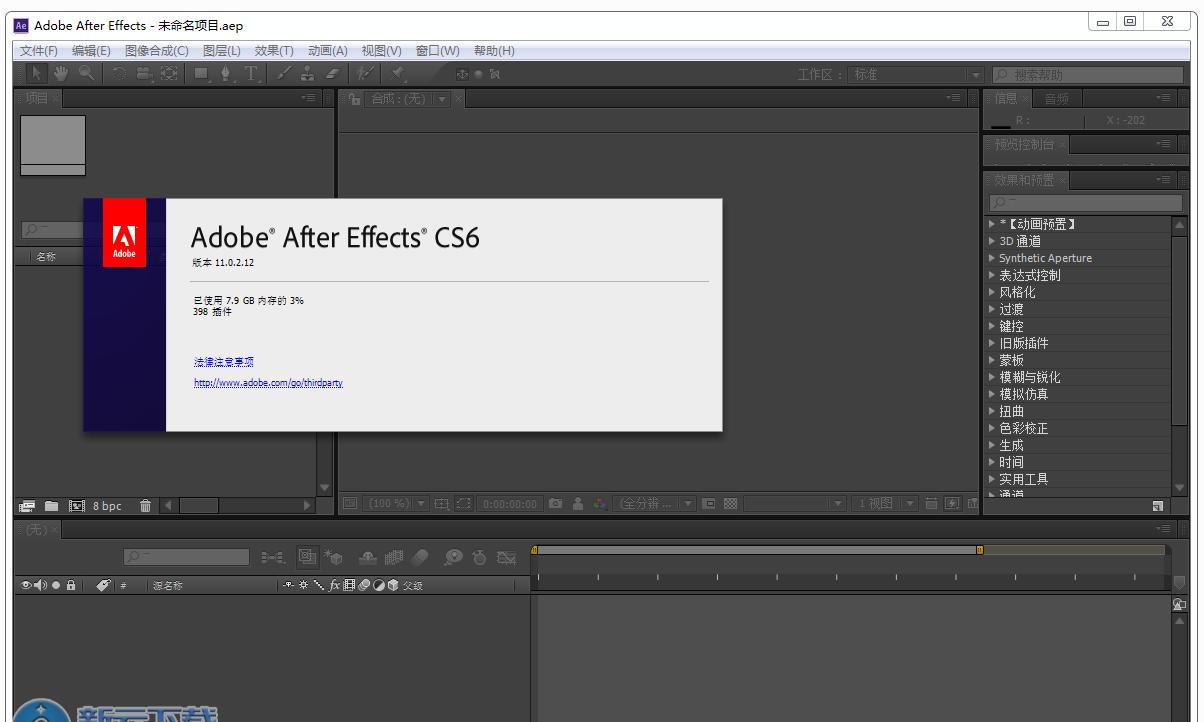1204x722 pixels.
Task: Click the 8 bpc color depth button
Action: [x=107, y=506]
